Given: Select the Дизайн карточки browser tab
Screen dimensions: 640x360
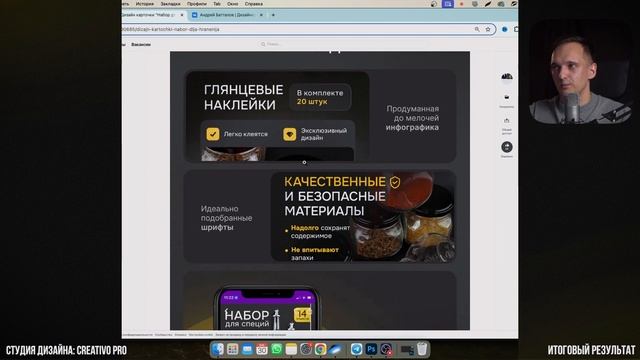Looking at the screenshot, I should point(153,15).
